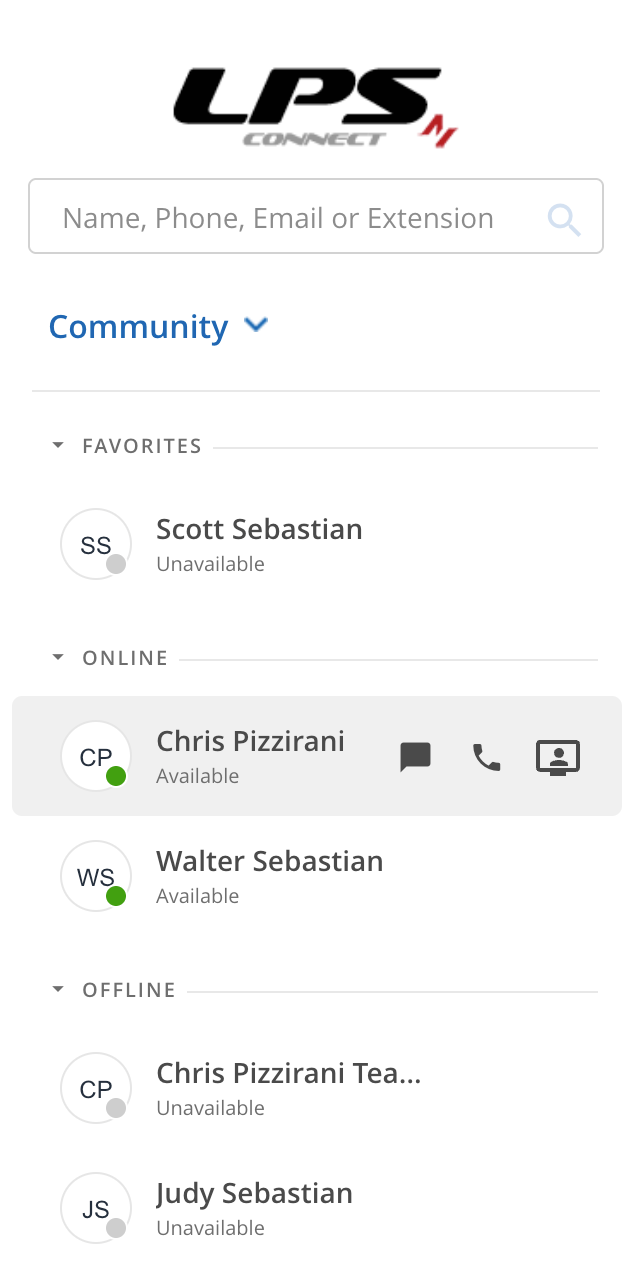The height and width of the screenshot is (1283, 634).
Task: Click the search magnifier icon
Action: click(x=564, y=219)
